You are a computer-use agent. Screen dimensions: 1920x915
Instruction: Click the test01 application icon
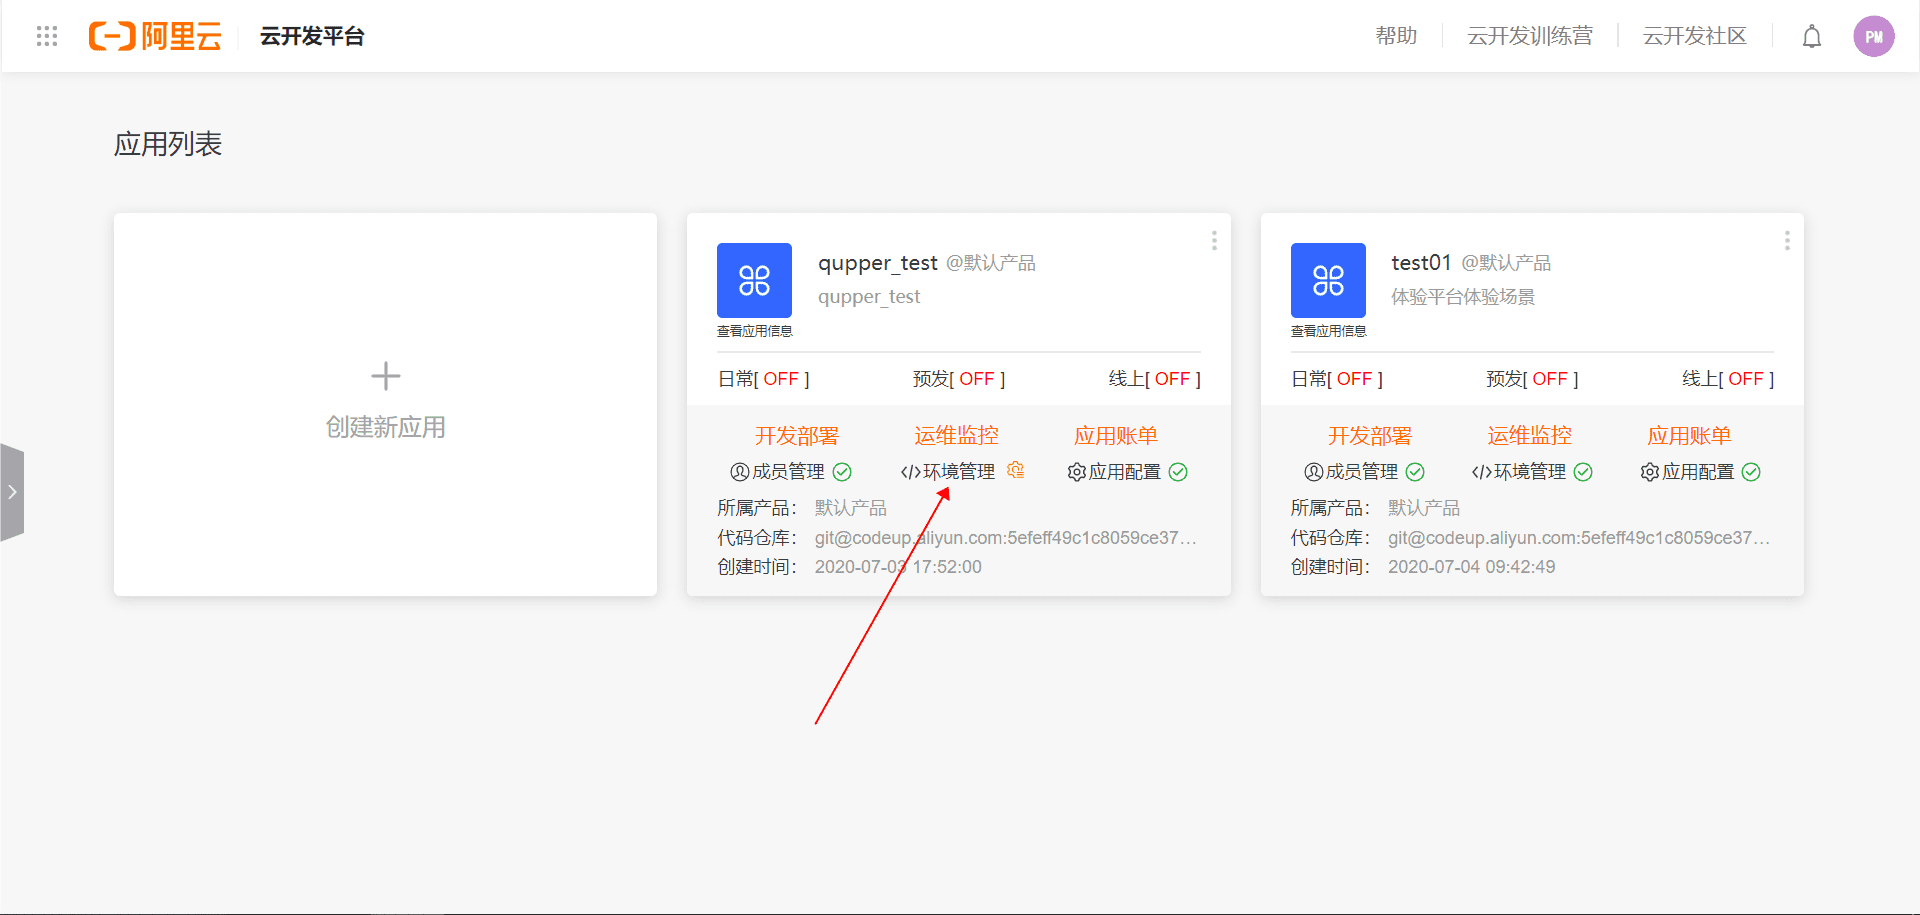pyautogui.click(x=1328, y=280)
